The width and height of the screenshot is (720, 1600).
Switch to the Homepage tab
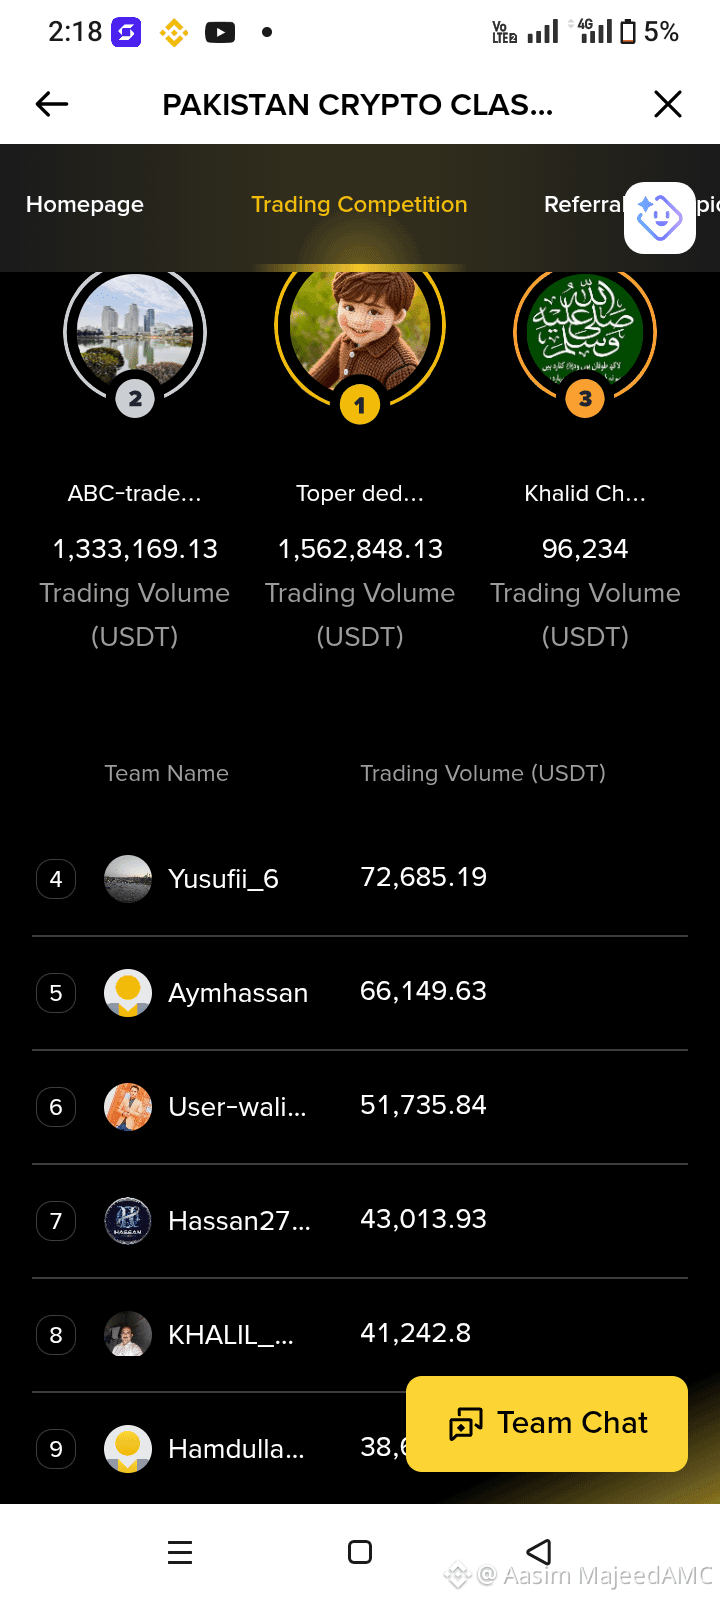(85, 204)
